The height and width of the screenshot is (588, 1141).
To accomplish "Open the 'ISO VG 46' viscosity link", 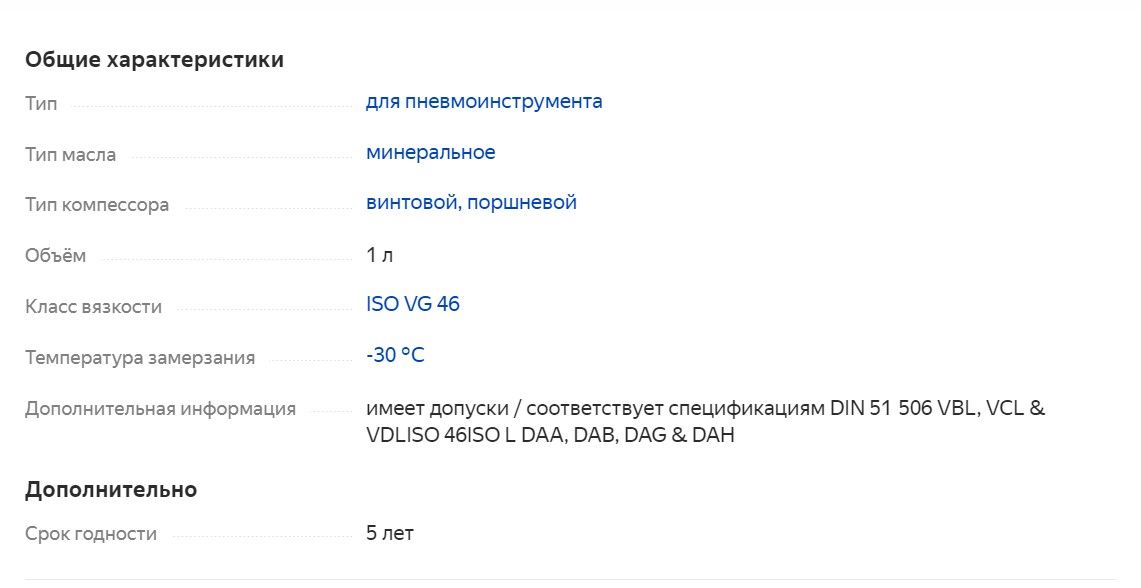I will [413, 304].
